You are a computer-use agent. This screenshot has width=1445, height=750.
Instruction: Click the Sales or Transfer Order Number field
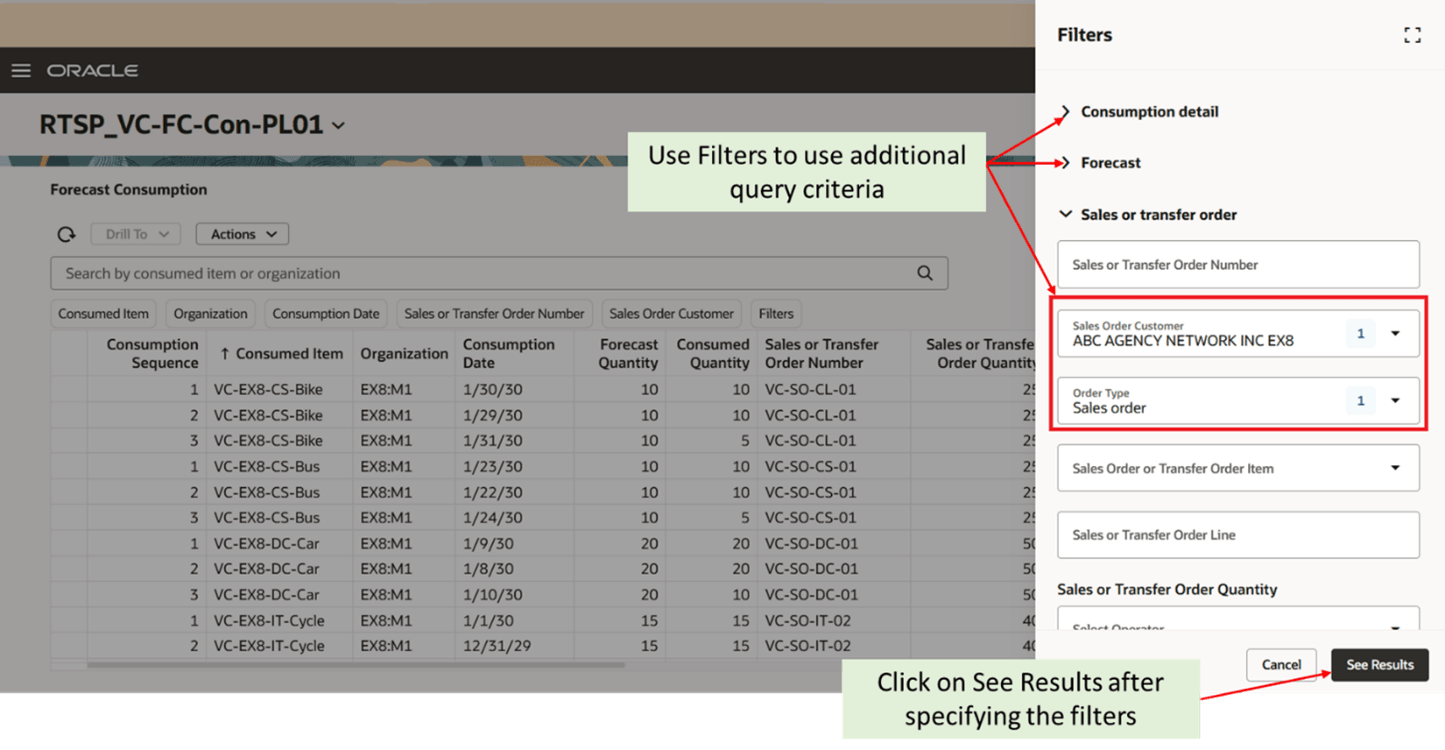(1238, 265)
